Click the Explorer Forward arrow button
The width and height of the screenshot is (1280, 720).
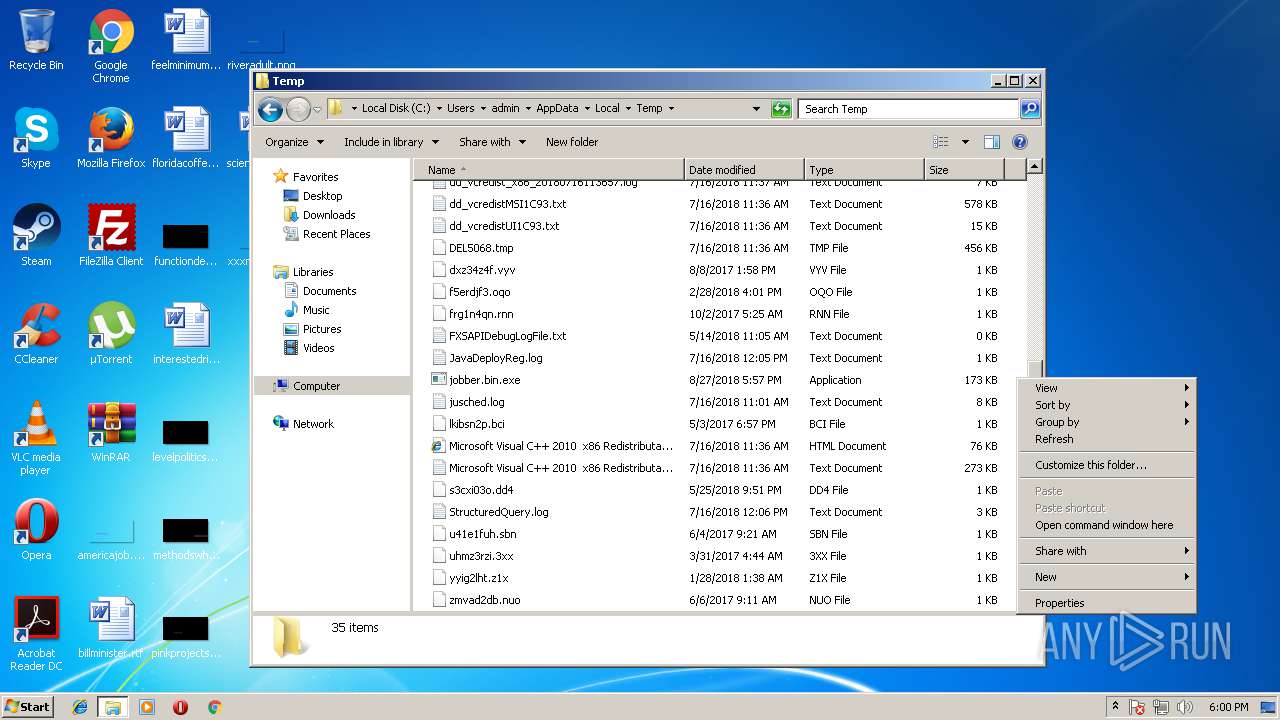pyautogui.click(x=298, y=109)
